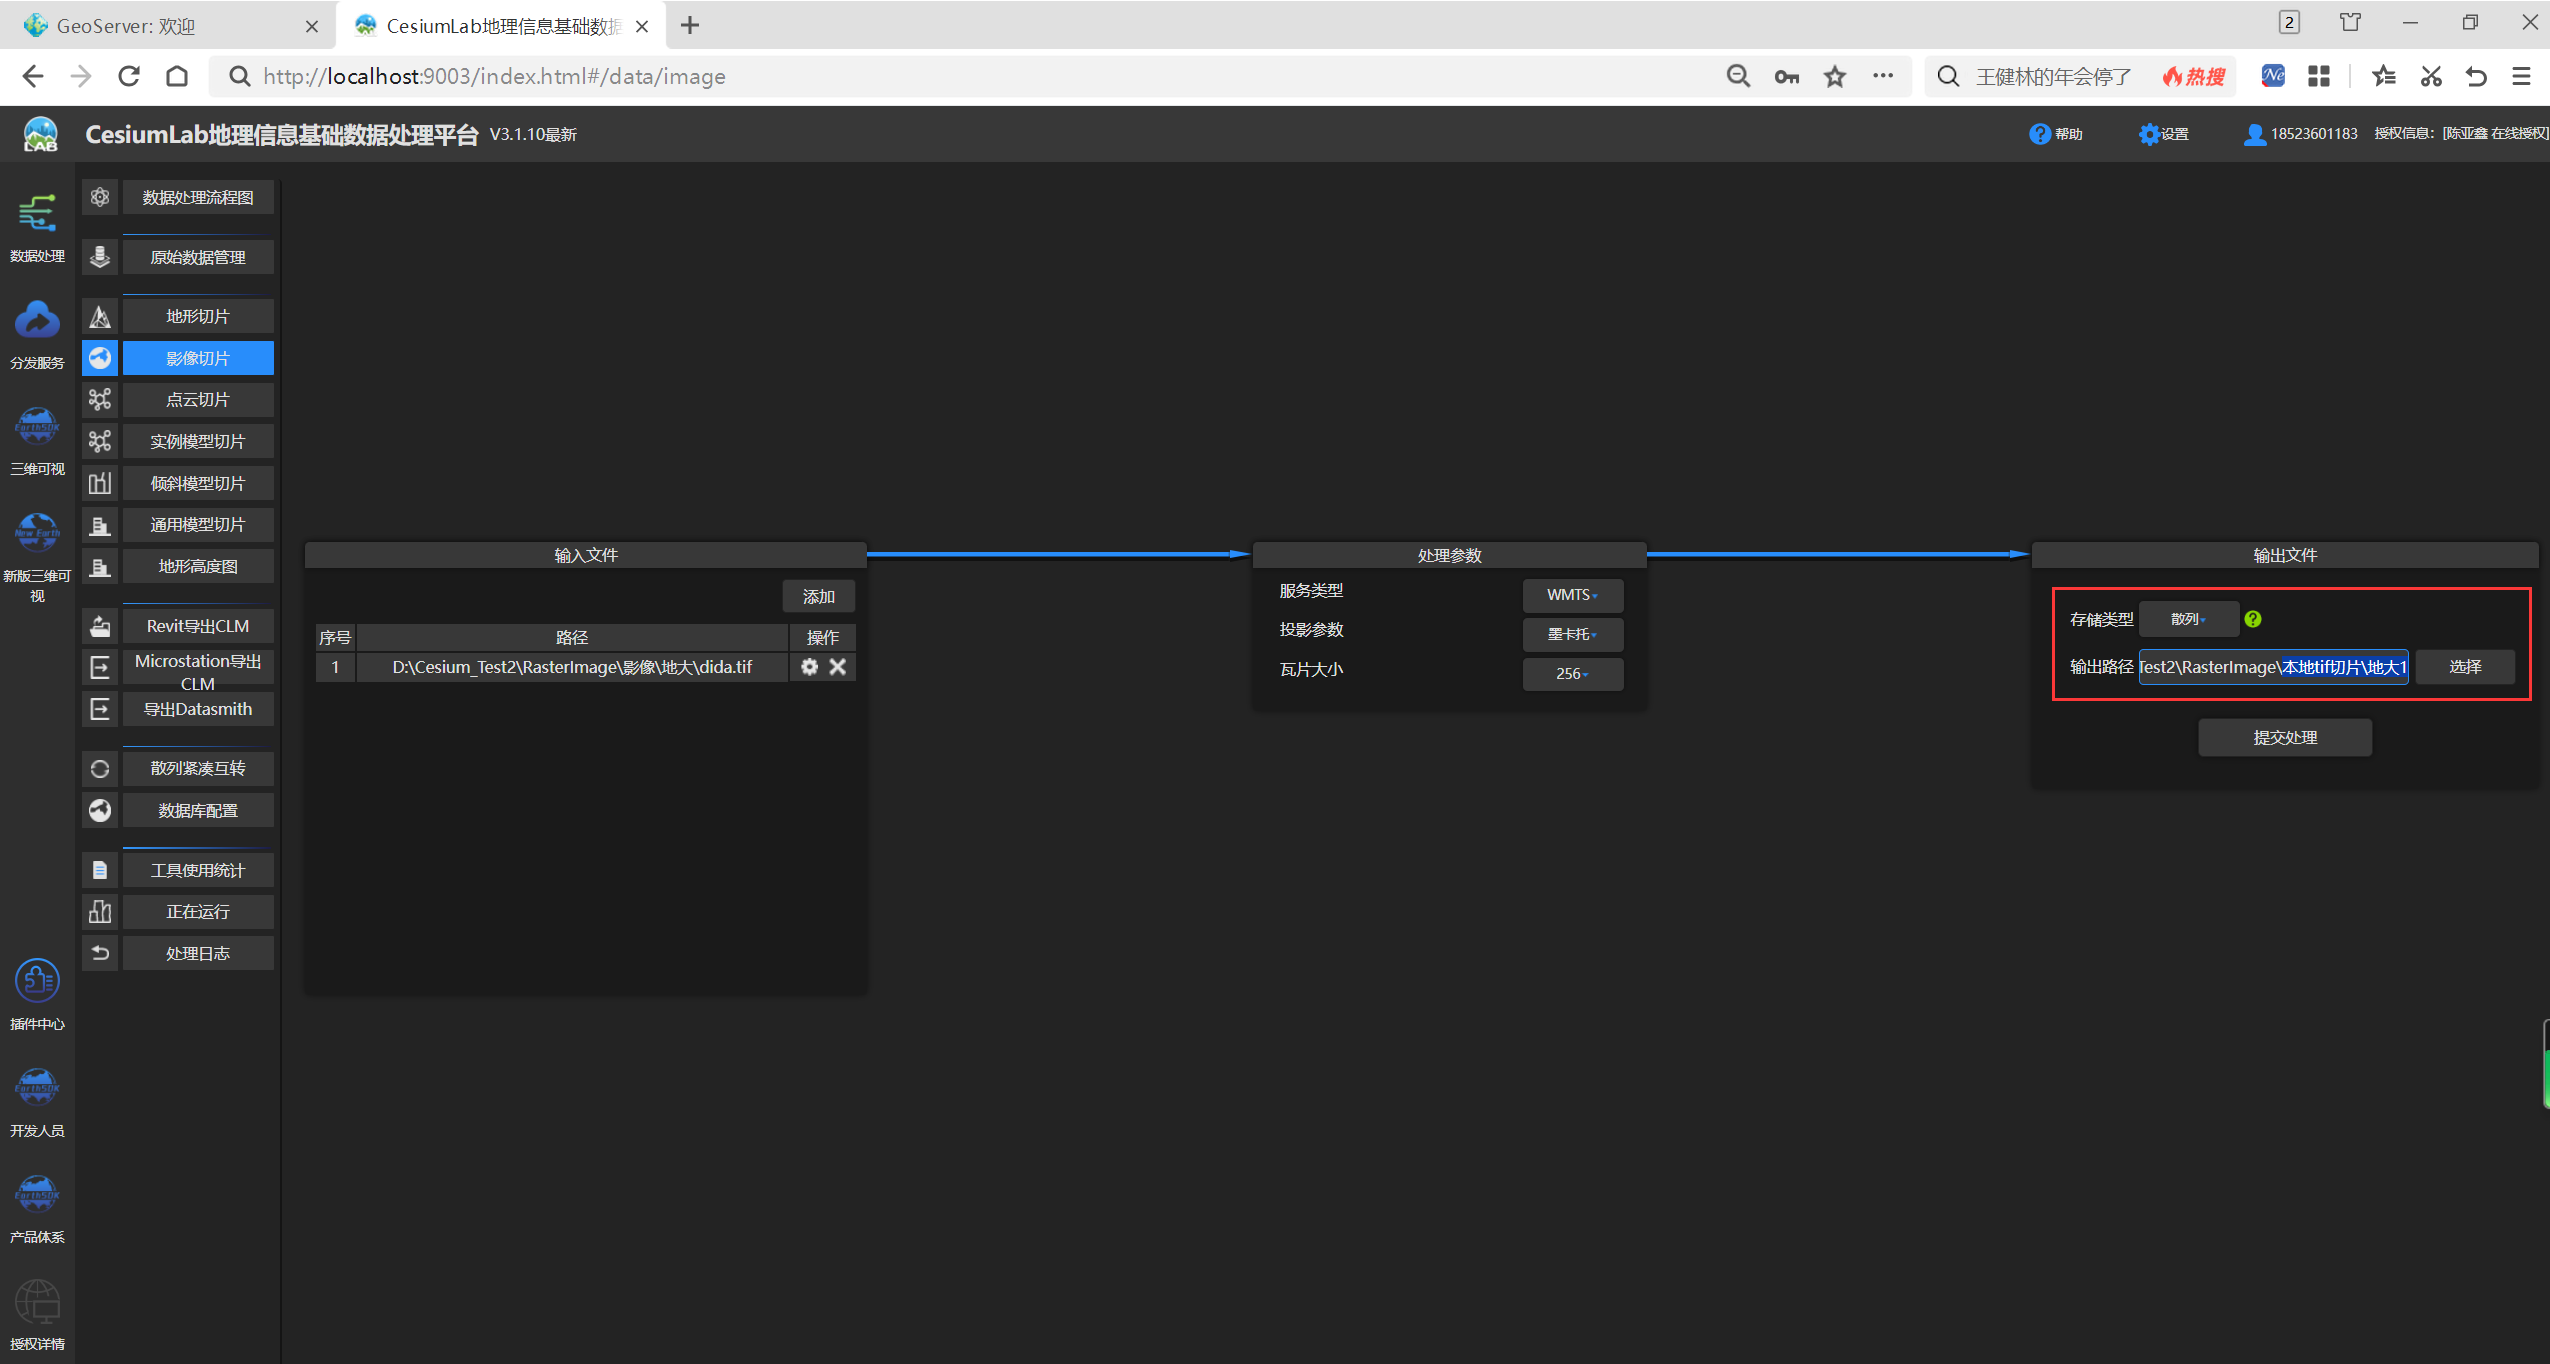Click the chart icon beside 正在运行
The height and width of the screenshot is (1364, 2550).
tap(100, 911)
